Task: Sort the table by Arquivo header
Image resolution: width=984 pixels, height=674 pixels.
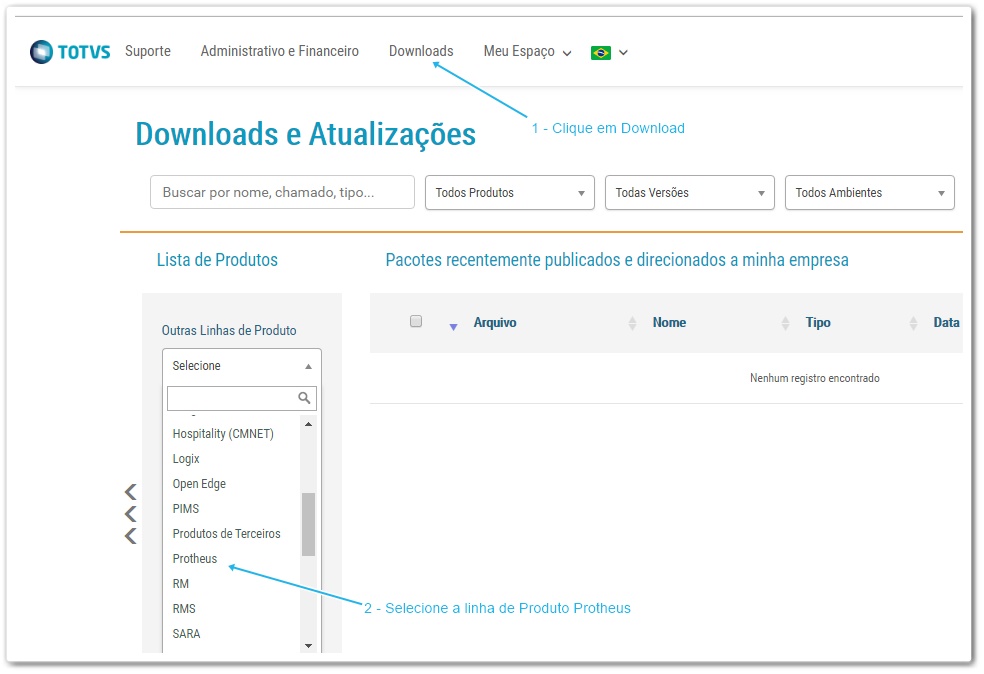Action: pyautogui.click(x=495, y=323)
